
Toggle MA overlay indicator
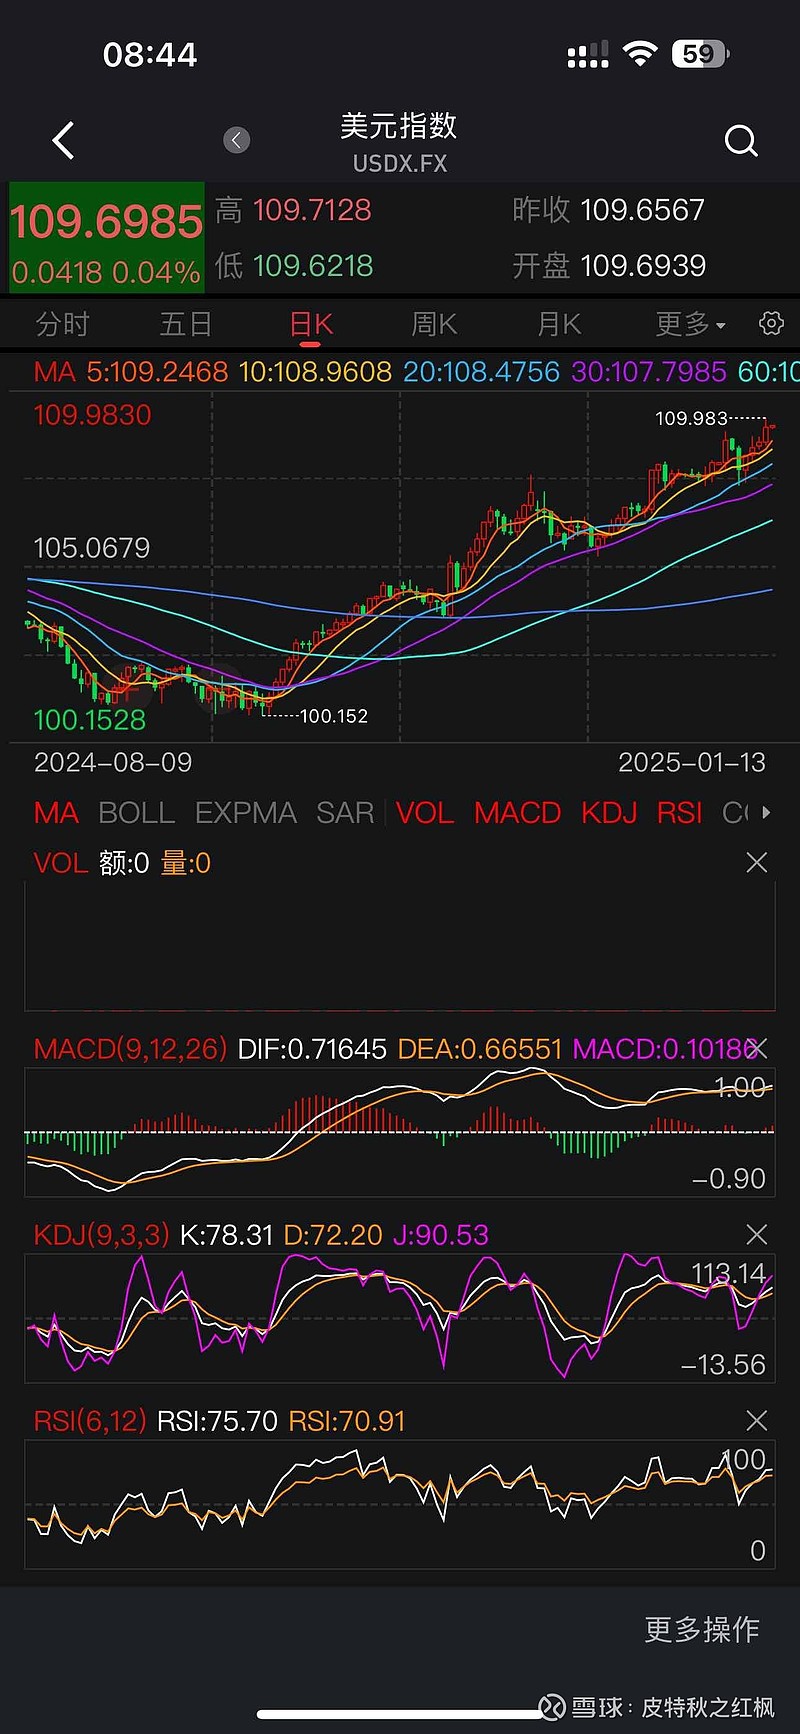click(x=56, y=812)
